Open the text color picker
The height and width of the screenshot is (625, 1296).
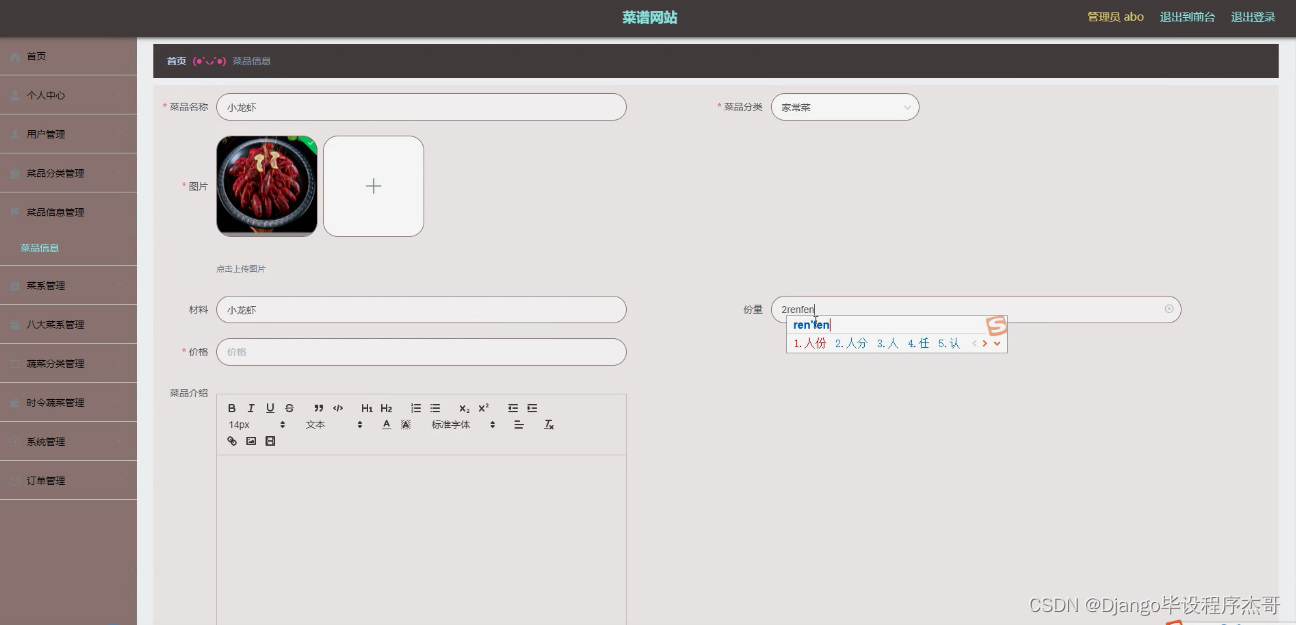(387, 425)
